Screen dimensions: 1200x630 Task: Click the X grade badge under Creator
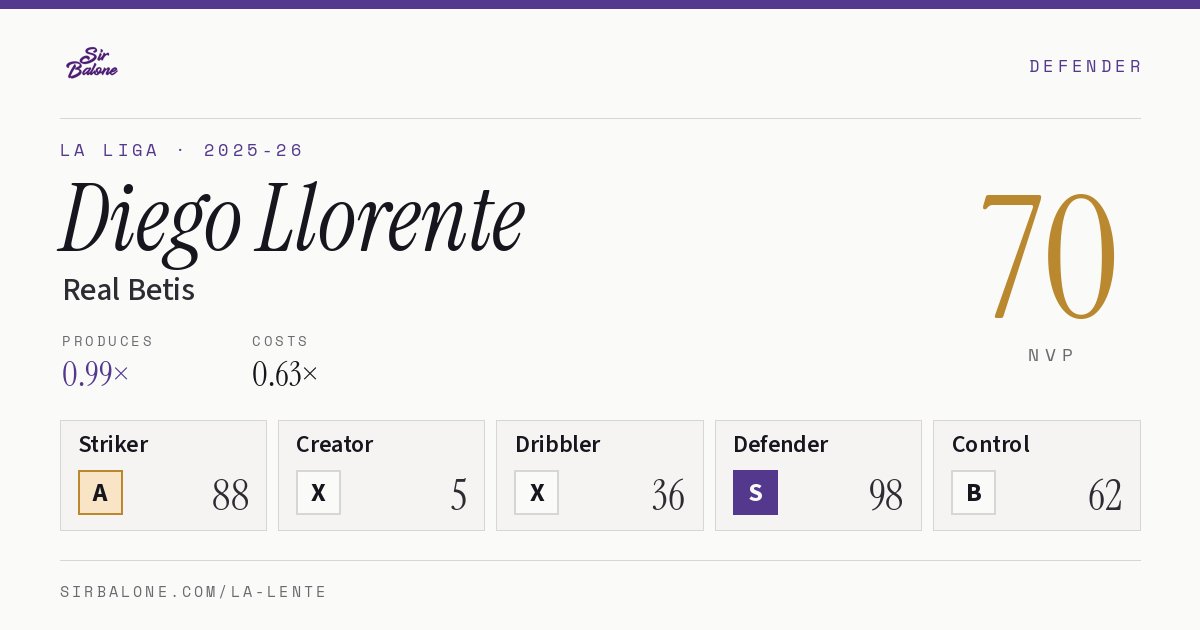[318, 493]
